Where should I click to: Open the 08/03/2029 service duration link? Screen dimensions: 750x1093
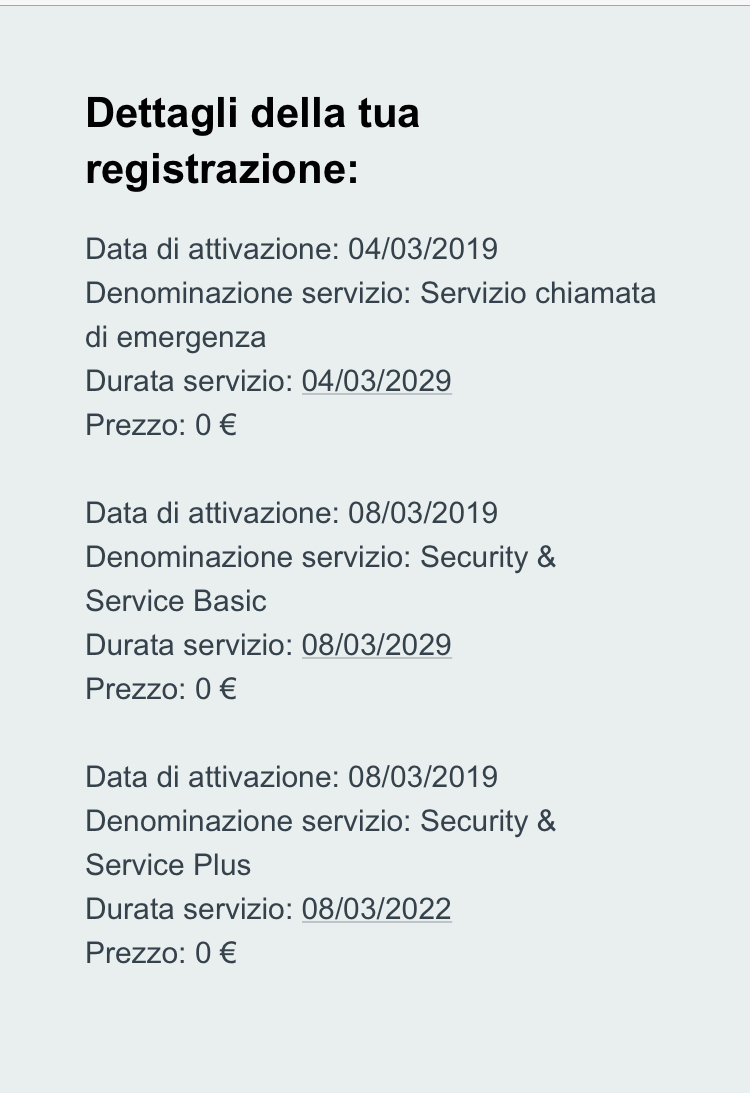(376, 645)
